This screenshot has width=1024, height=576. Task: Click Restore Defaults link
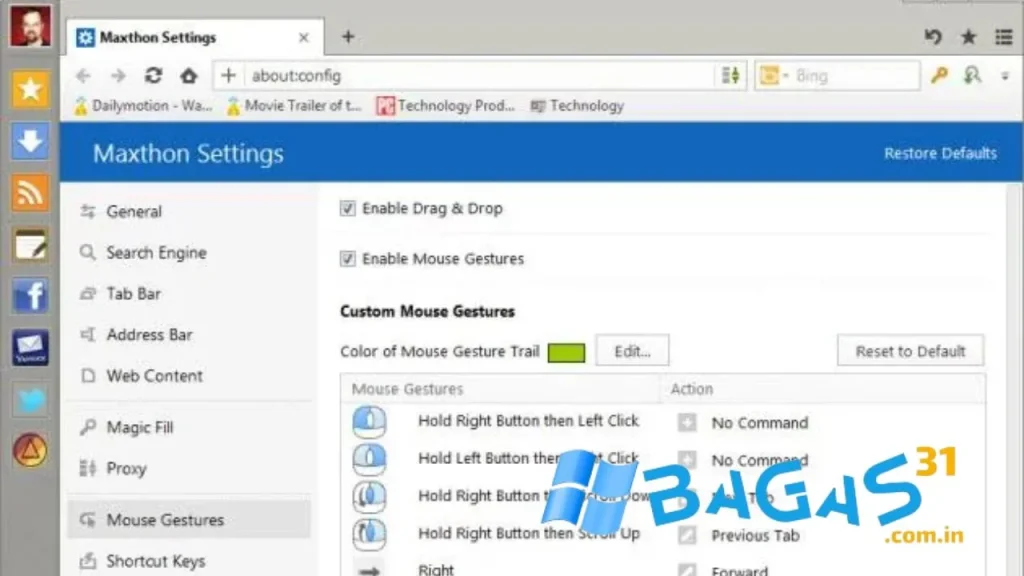click(x=940, y=153)
